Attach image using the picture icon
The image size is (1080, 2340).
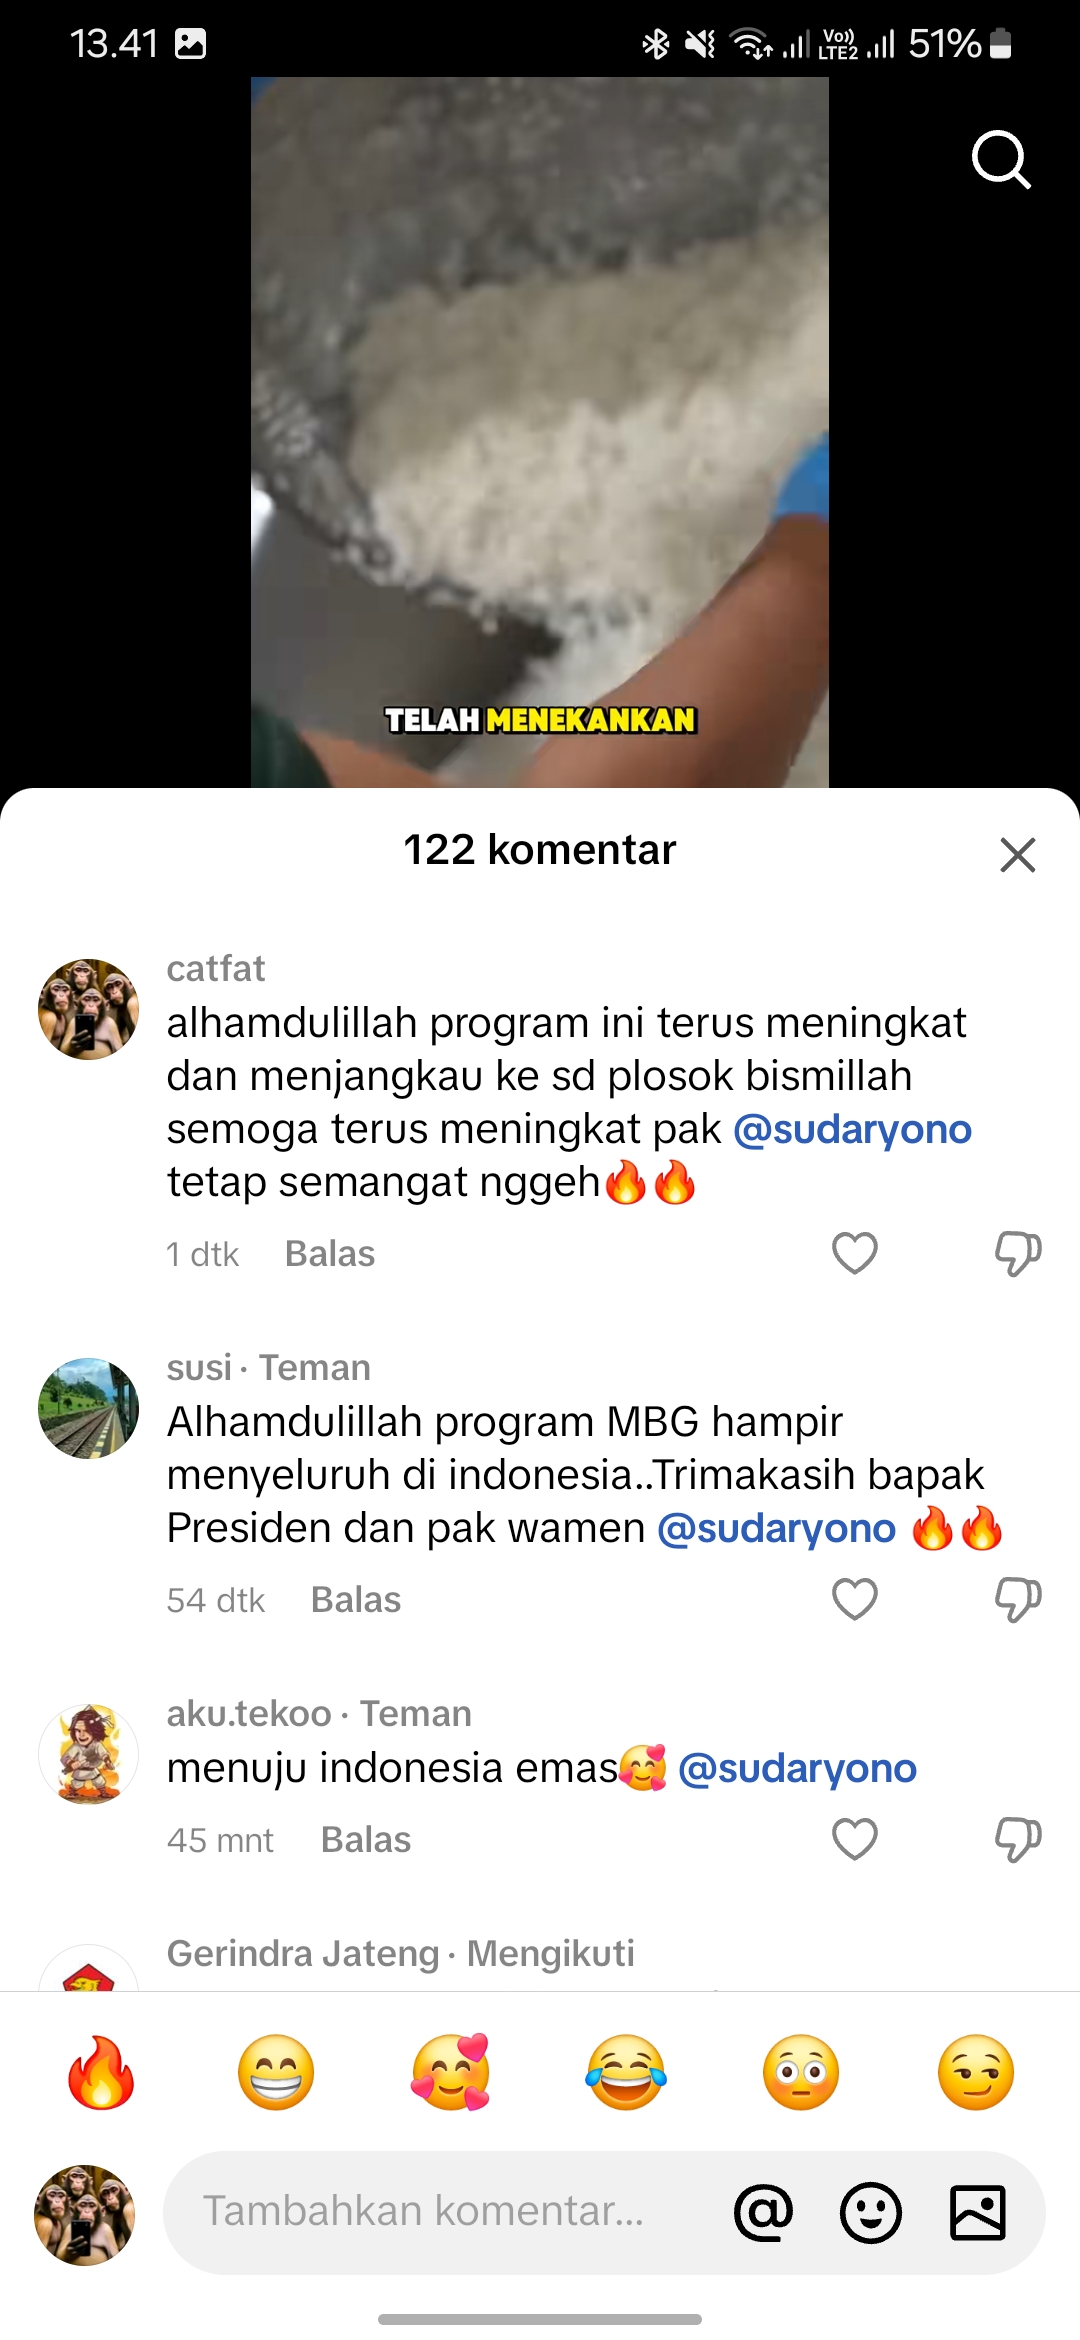click(x=977, y=2212)
